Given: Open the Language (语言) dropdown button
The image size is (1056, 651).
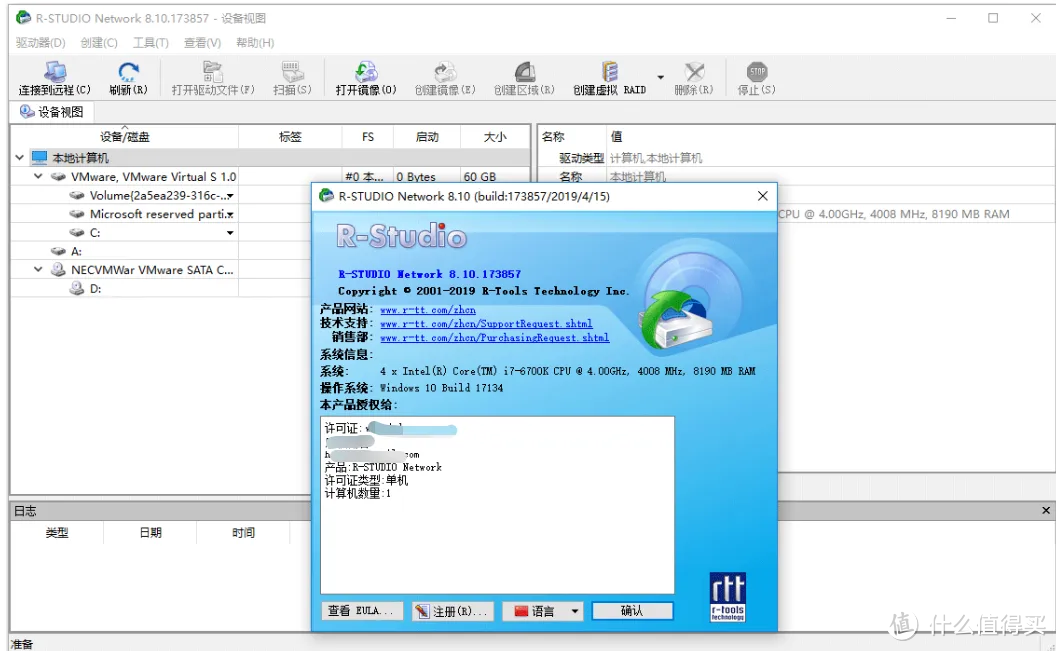Looking at the screenshot, I should coord(543,611).
